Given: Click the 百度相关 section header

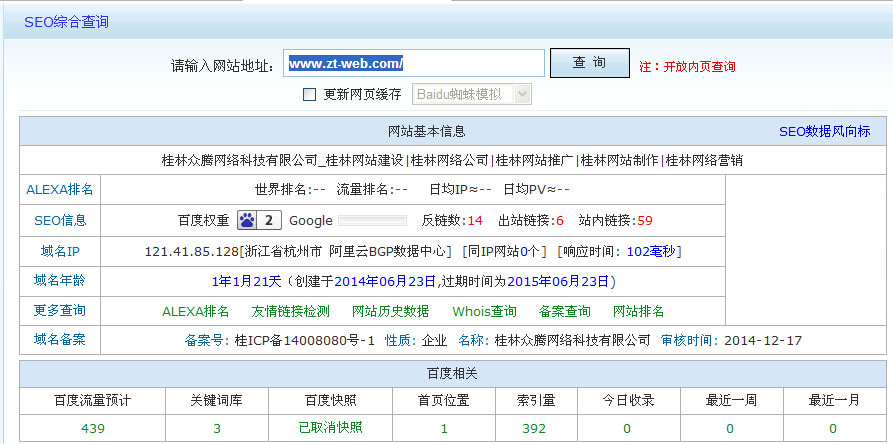Looking at the screenshot, I should pyautogui.click(x=452, y=374).
